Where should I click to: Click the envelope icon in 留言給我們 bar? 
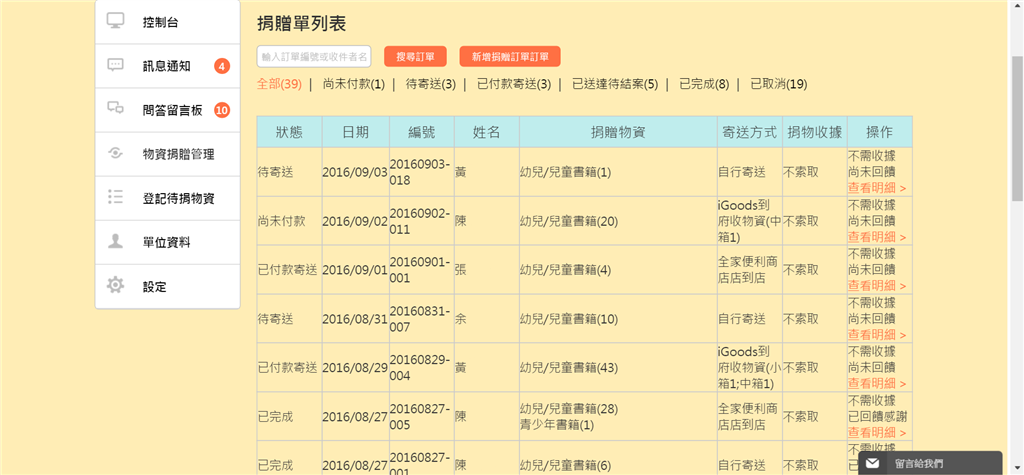(873, 463)
